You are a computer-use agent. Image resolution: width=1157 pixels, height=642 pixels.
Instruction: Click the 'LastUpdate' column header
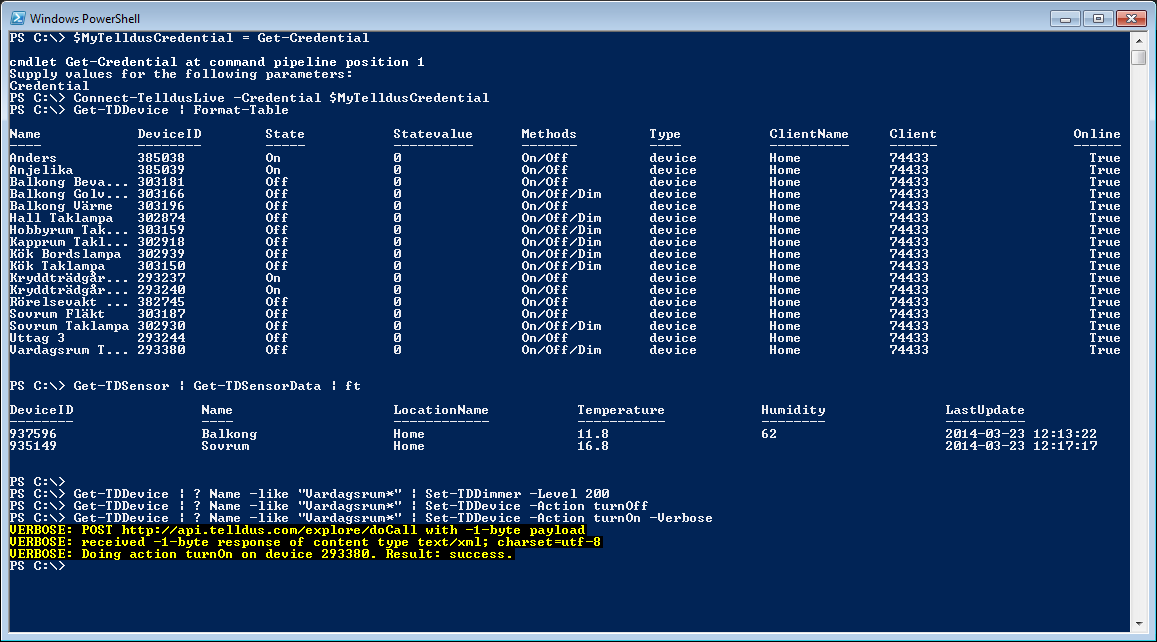[984, 410]
